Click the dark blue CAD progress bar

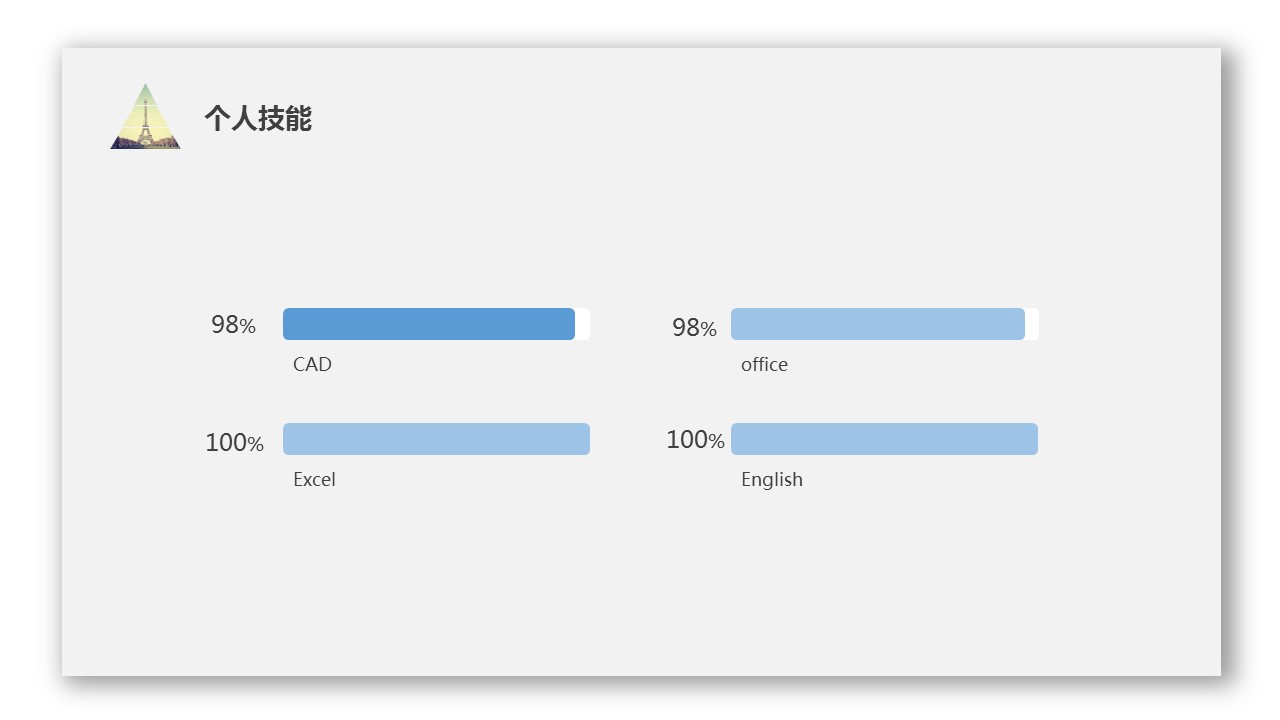pyautogui.click(x=428, y=324)
